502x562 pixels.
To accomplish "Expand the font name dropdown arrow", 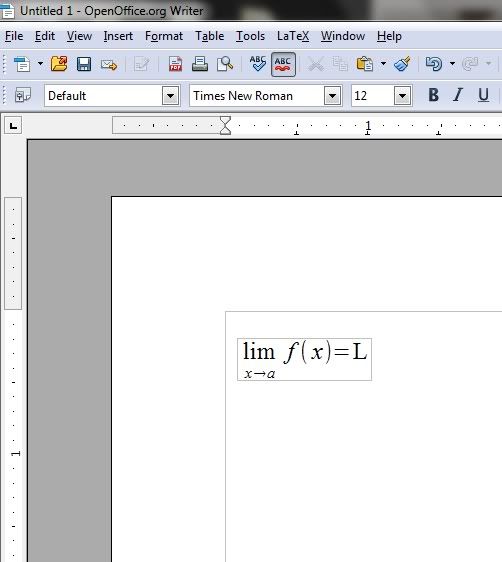I will pyautogui.click(x=333, y=96).
